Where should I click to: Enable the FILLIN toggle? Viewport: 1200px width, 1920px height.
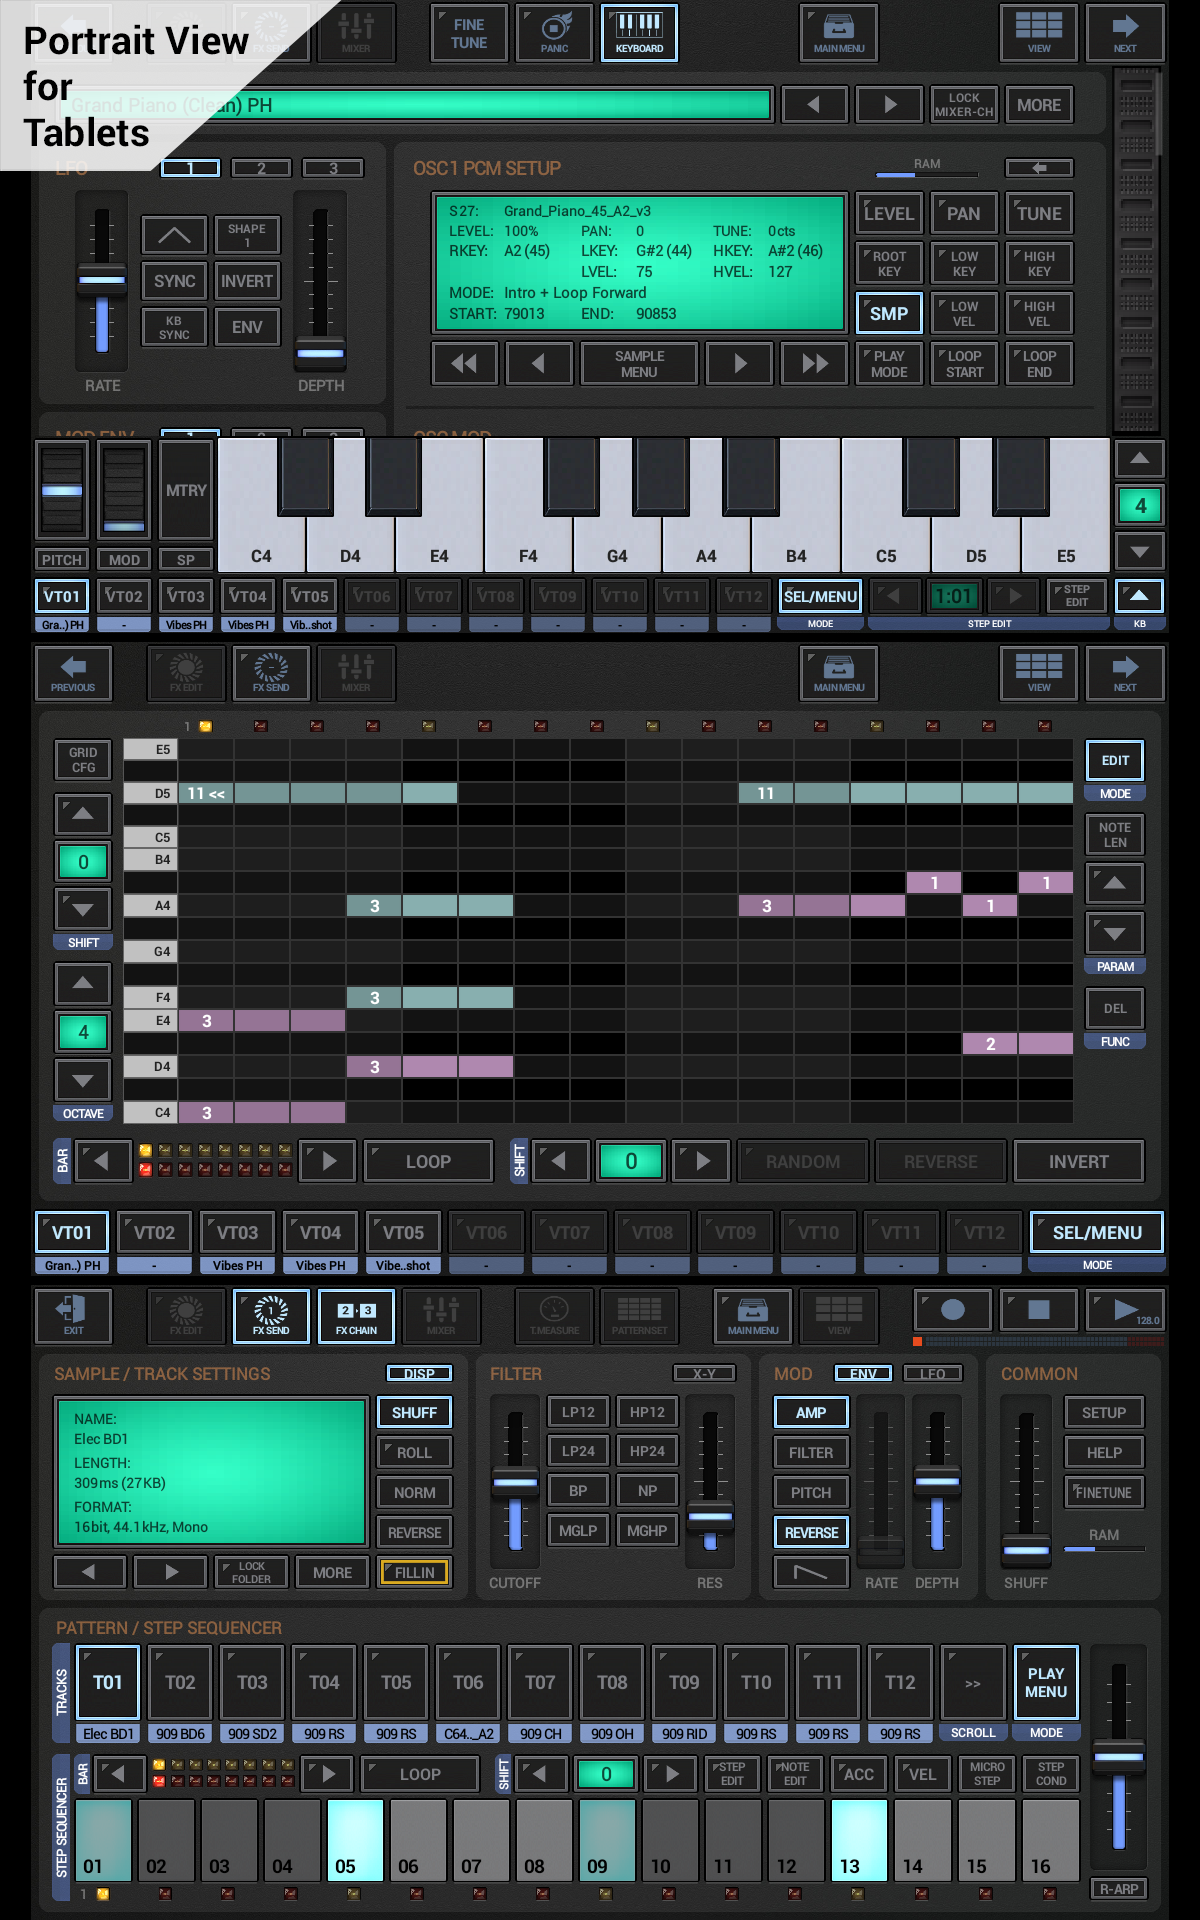coord(414,1572)
